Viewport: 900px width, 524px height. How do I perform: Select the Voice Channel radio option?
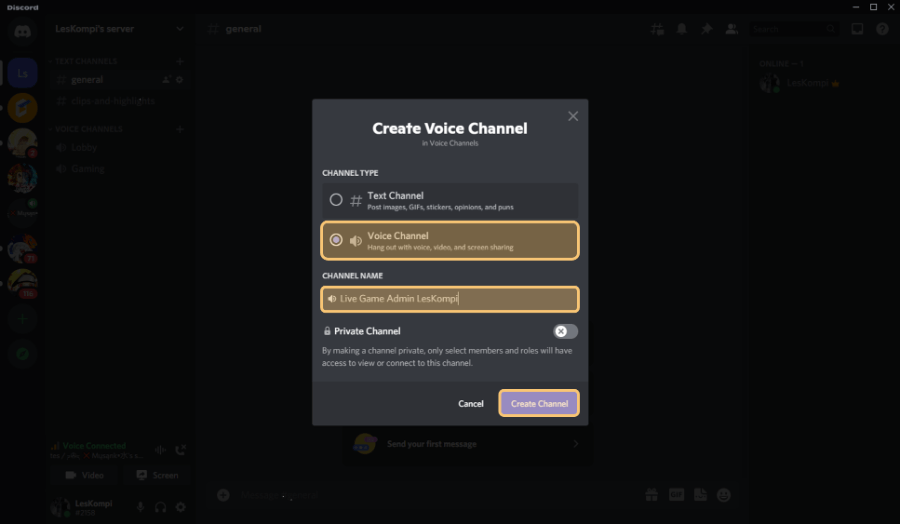(449, 240)
